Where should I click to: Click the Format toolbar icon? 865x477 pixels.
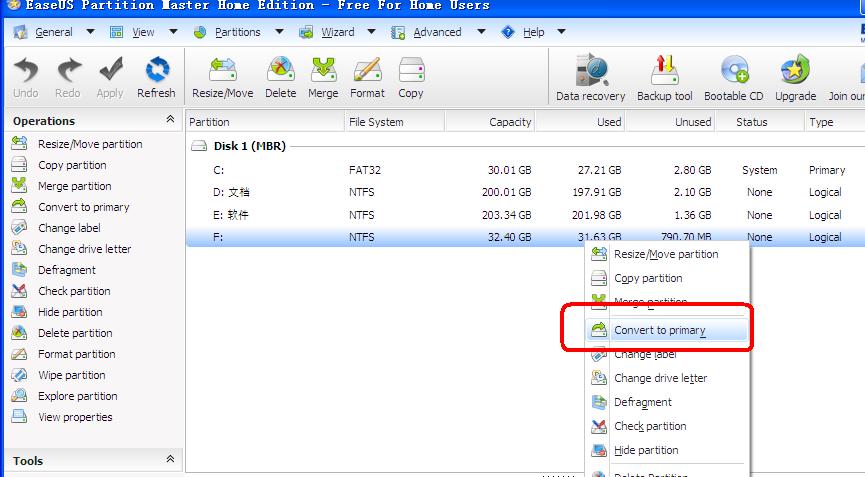click(367, 71)
